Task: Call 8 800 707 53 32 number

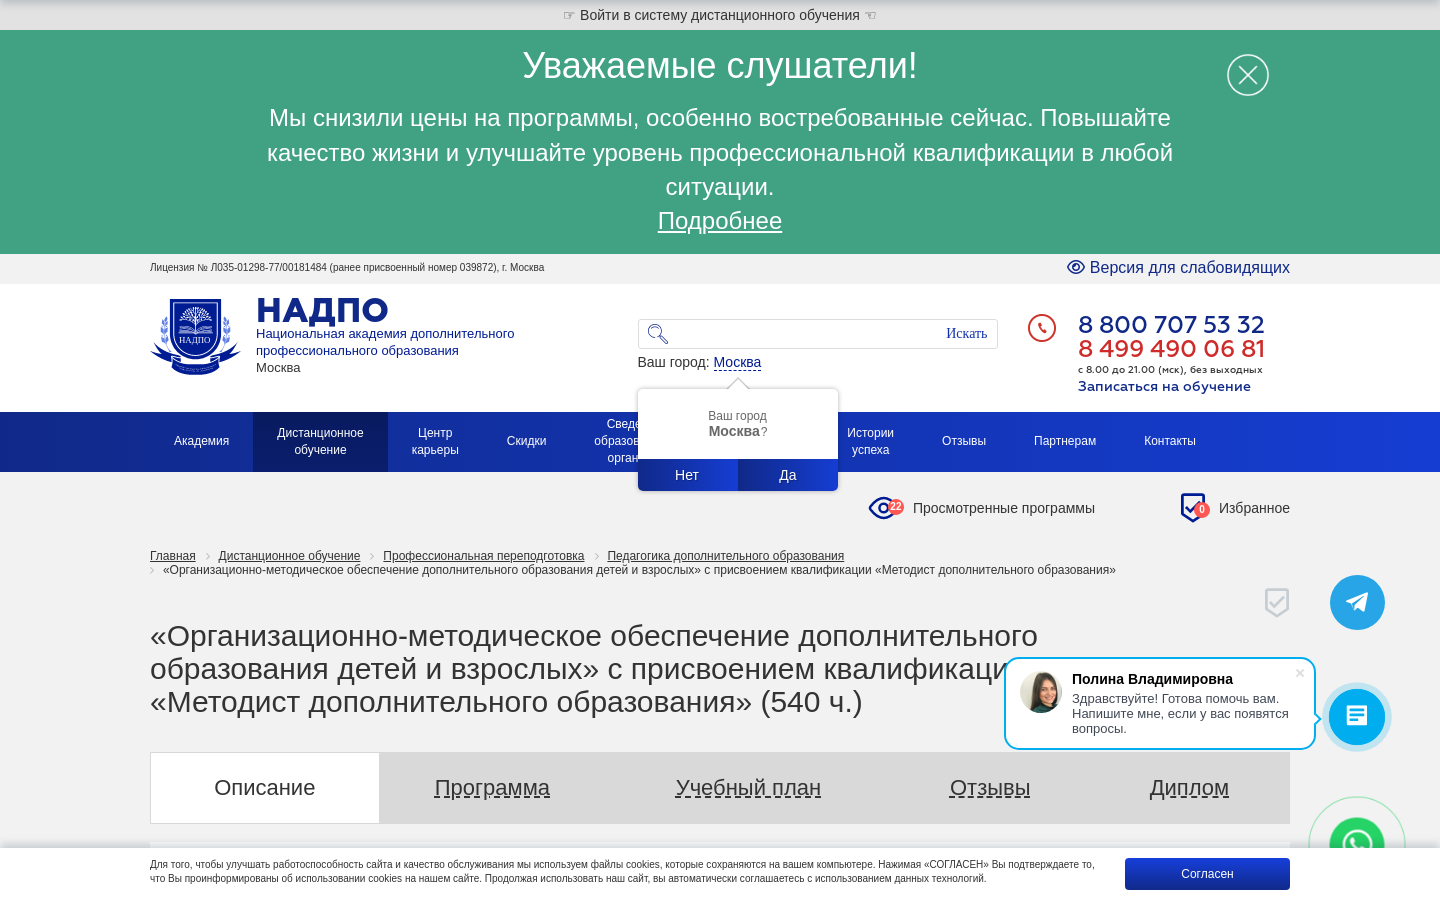Action: (1171, 325)
